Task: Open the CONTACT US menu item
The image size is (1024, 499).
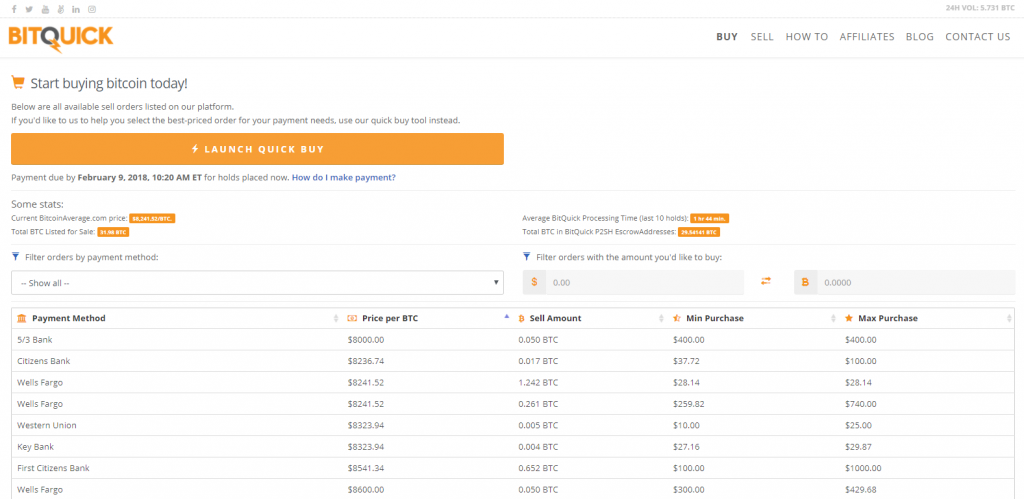Action: click(x=978, y=37)
